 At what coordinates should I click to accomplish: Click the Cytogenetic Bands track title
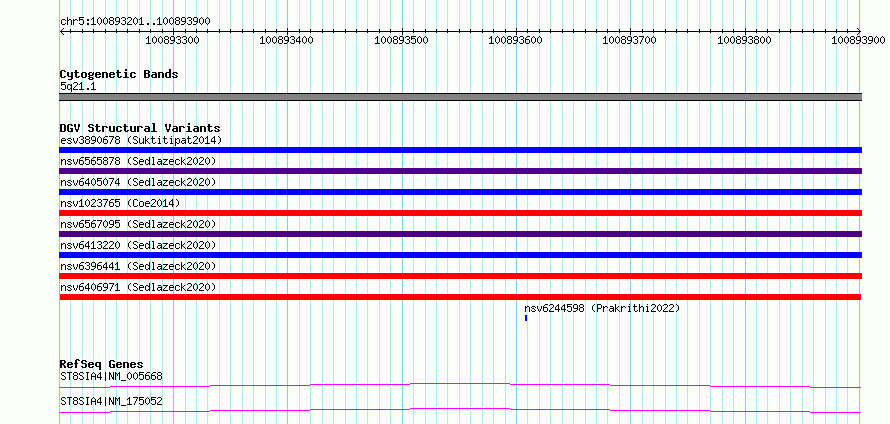(x=119, y=74)
